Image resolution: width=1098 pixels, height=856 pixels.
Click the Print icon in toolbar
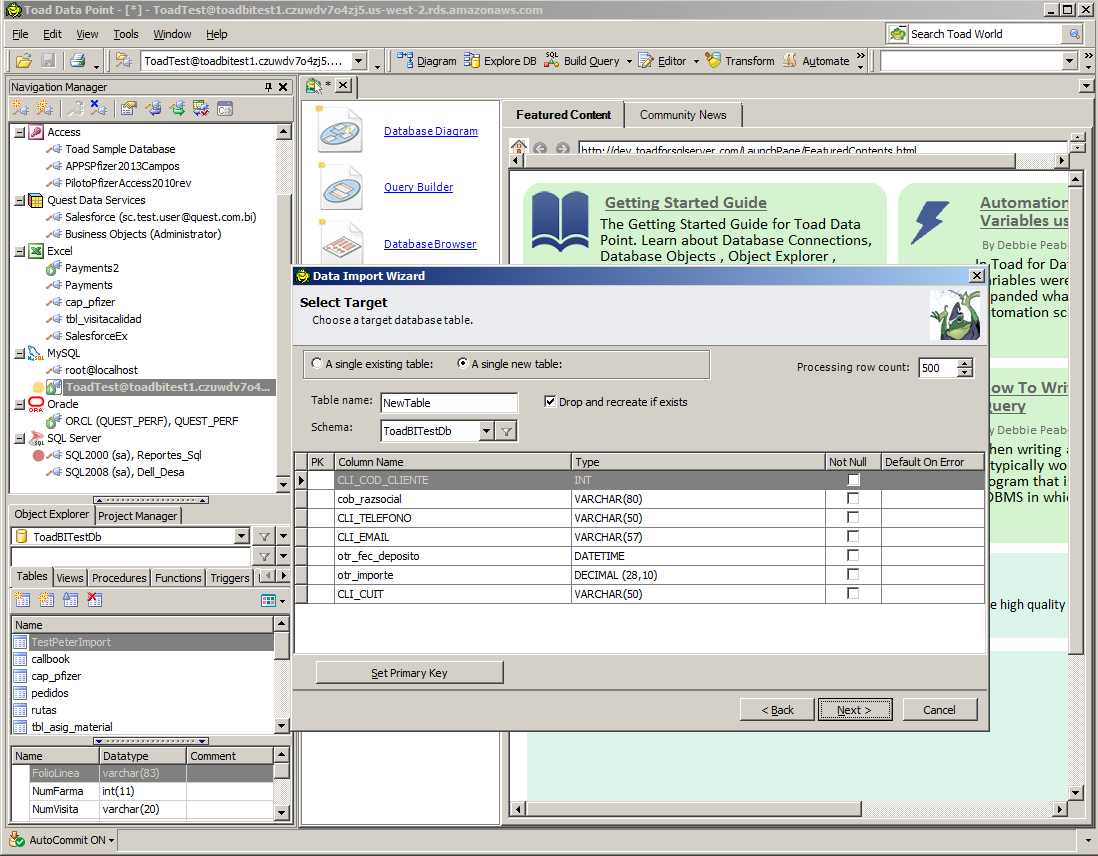(x=77, y=61)
